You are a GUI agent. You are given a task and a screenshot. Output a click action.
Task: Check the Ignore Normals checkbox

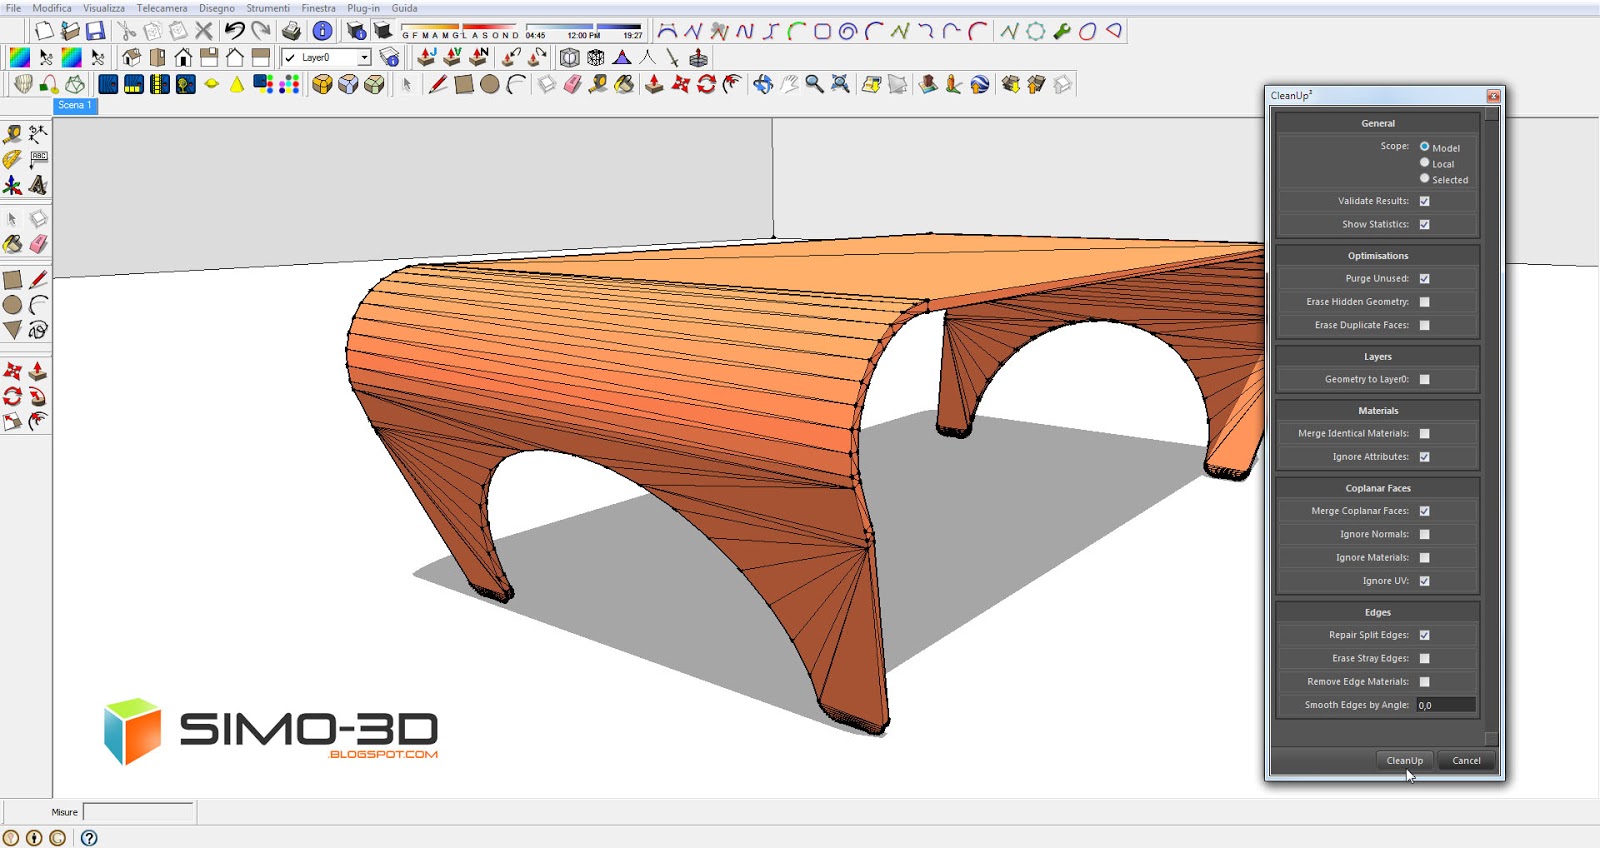[1424, 534]
